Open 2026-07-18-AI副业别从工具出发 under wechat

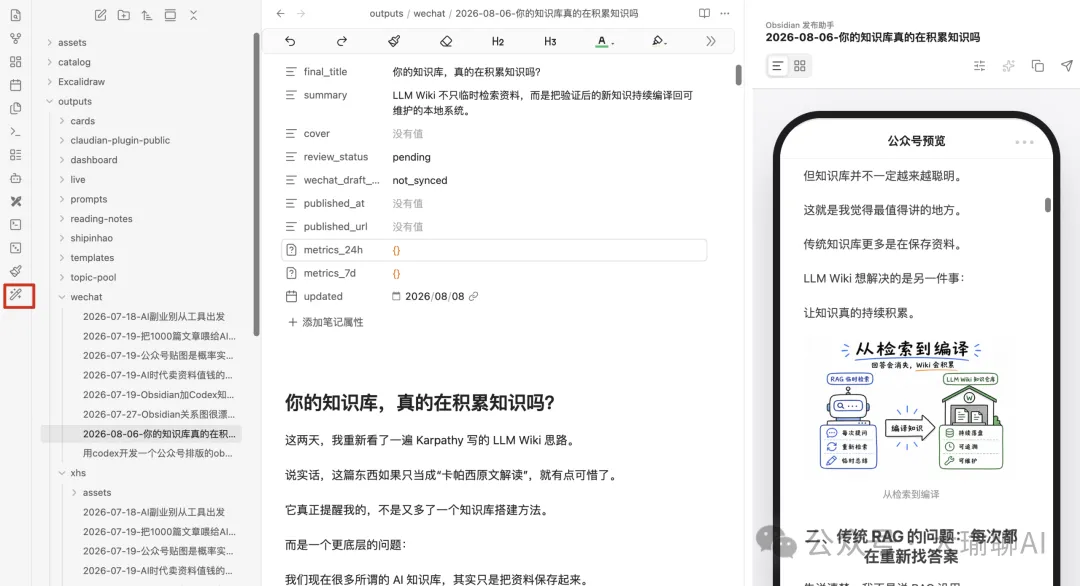[154, 317]
